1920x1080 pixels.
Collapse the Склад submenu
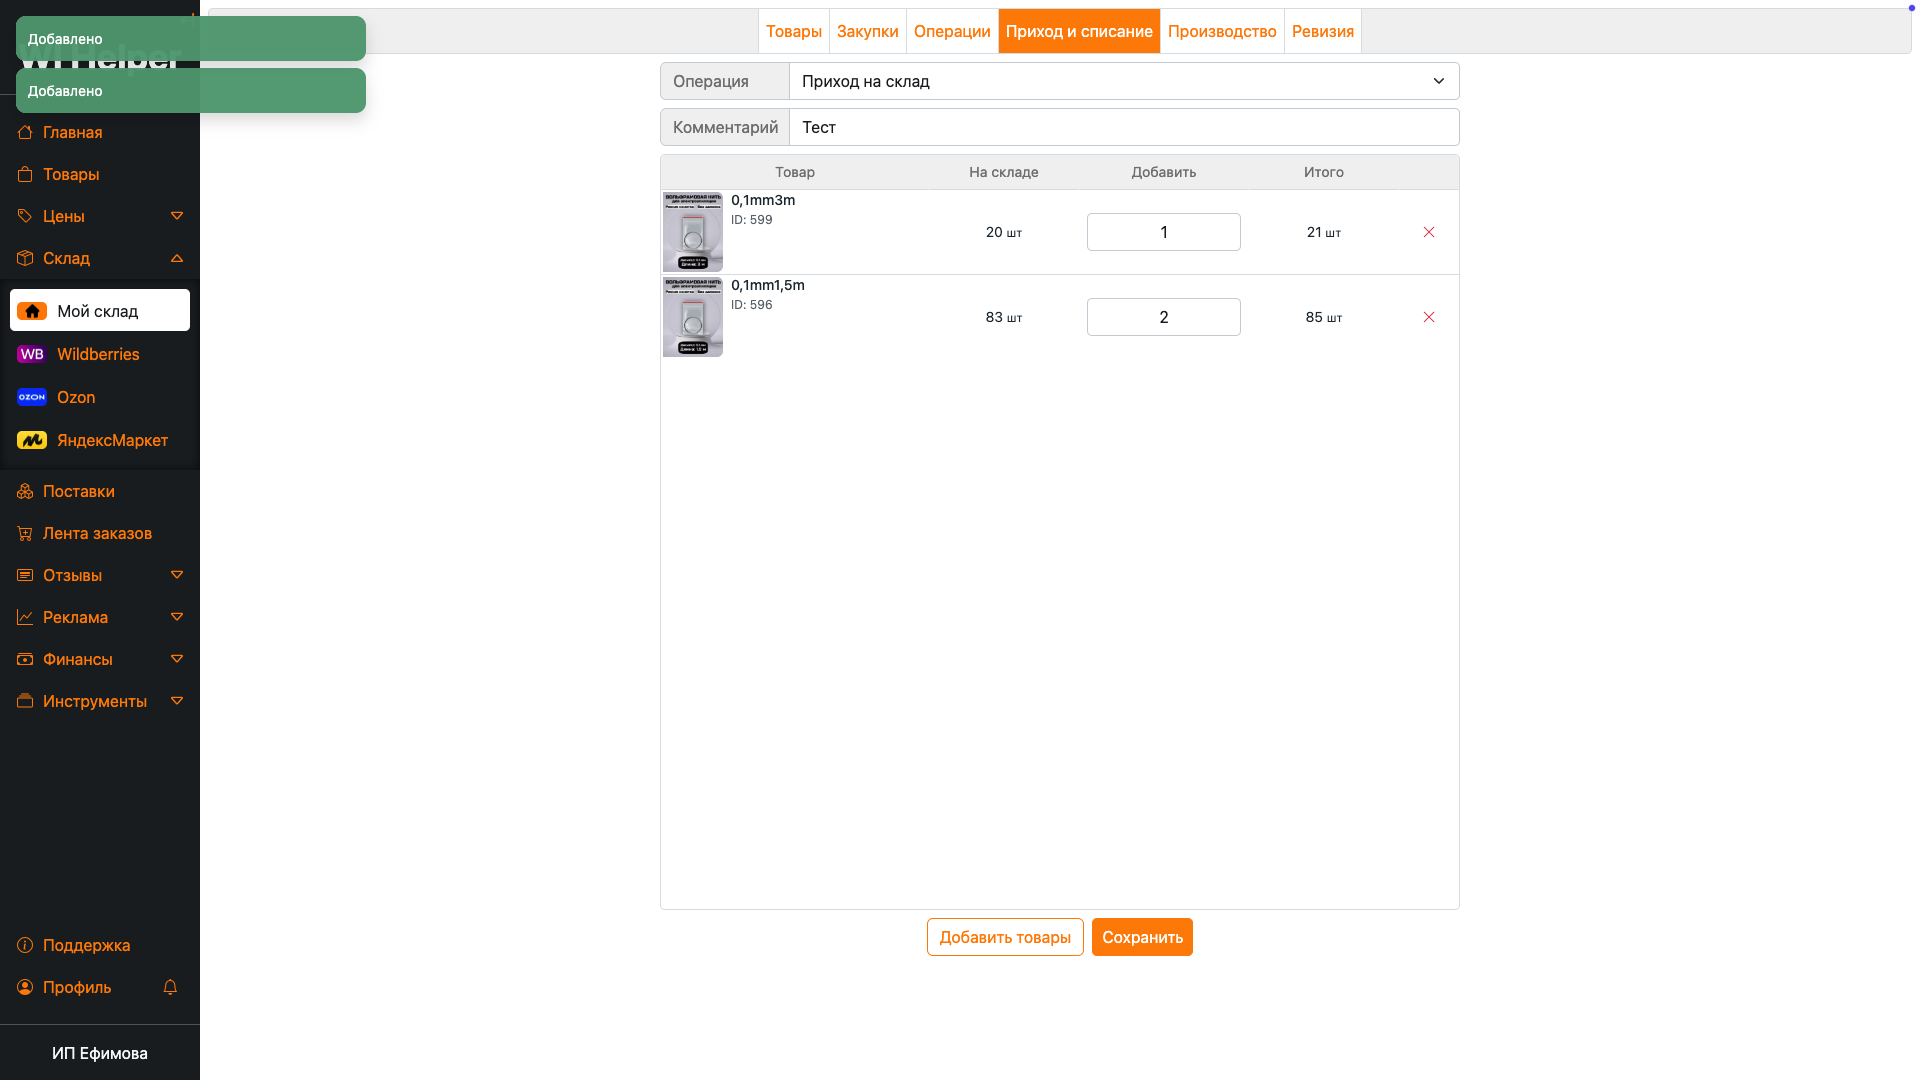pos(177,258)
